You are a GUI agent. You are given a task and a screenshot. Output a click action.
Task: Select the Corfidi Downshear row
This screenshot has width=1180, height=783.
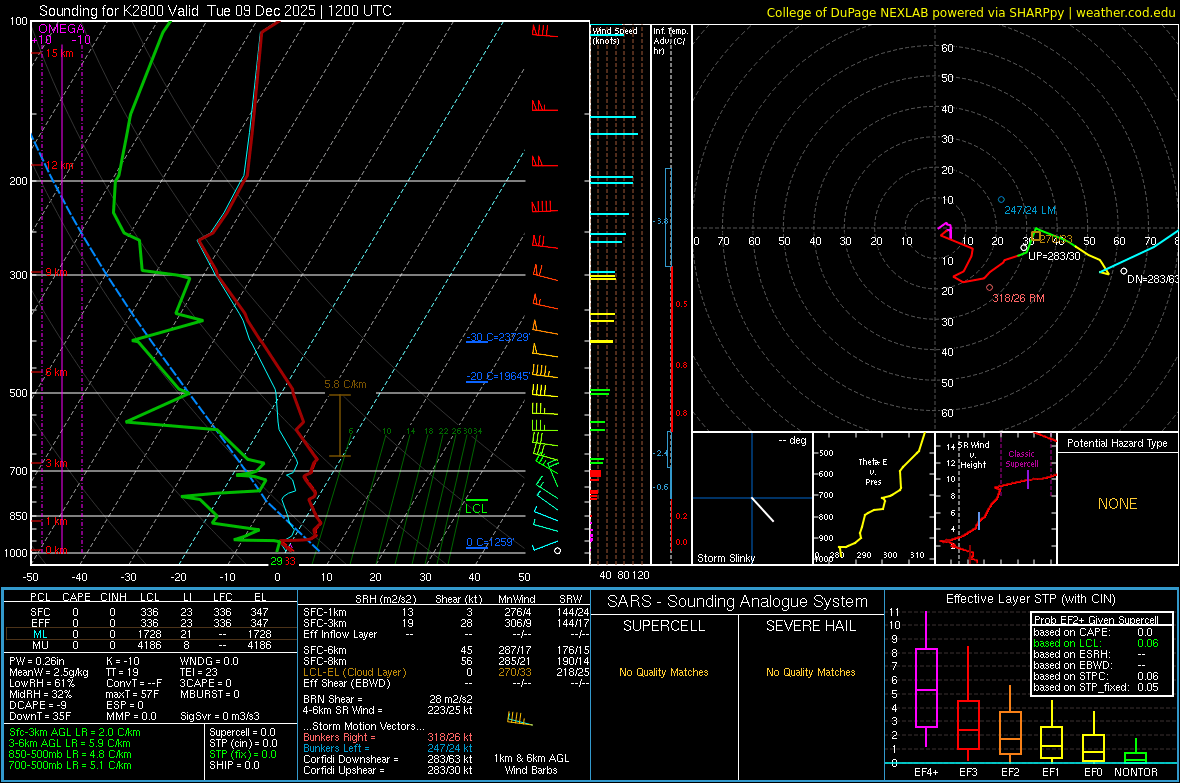[x=388, y=759]
